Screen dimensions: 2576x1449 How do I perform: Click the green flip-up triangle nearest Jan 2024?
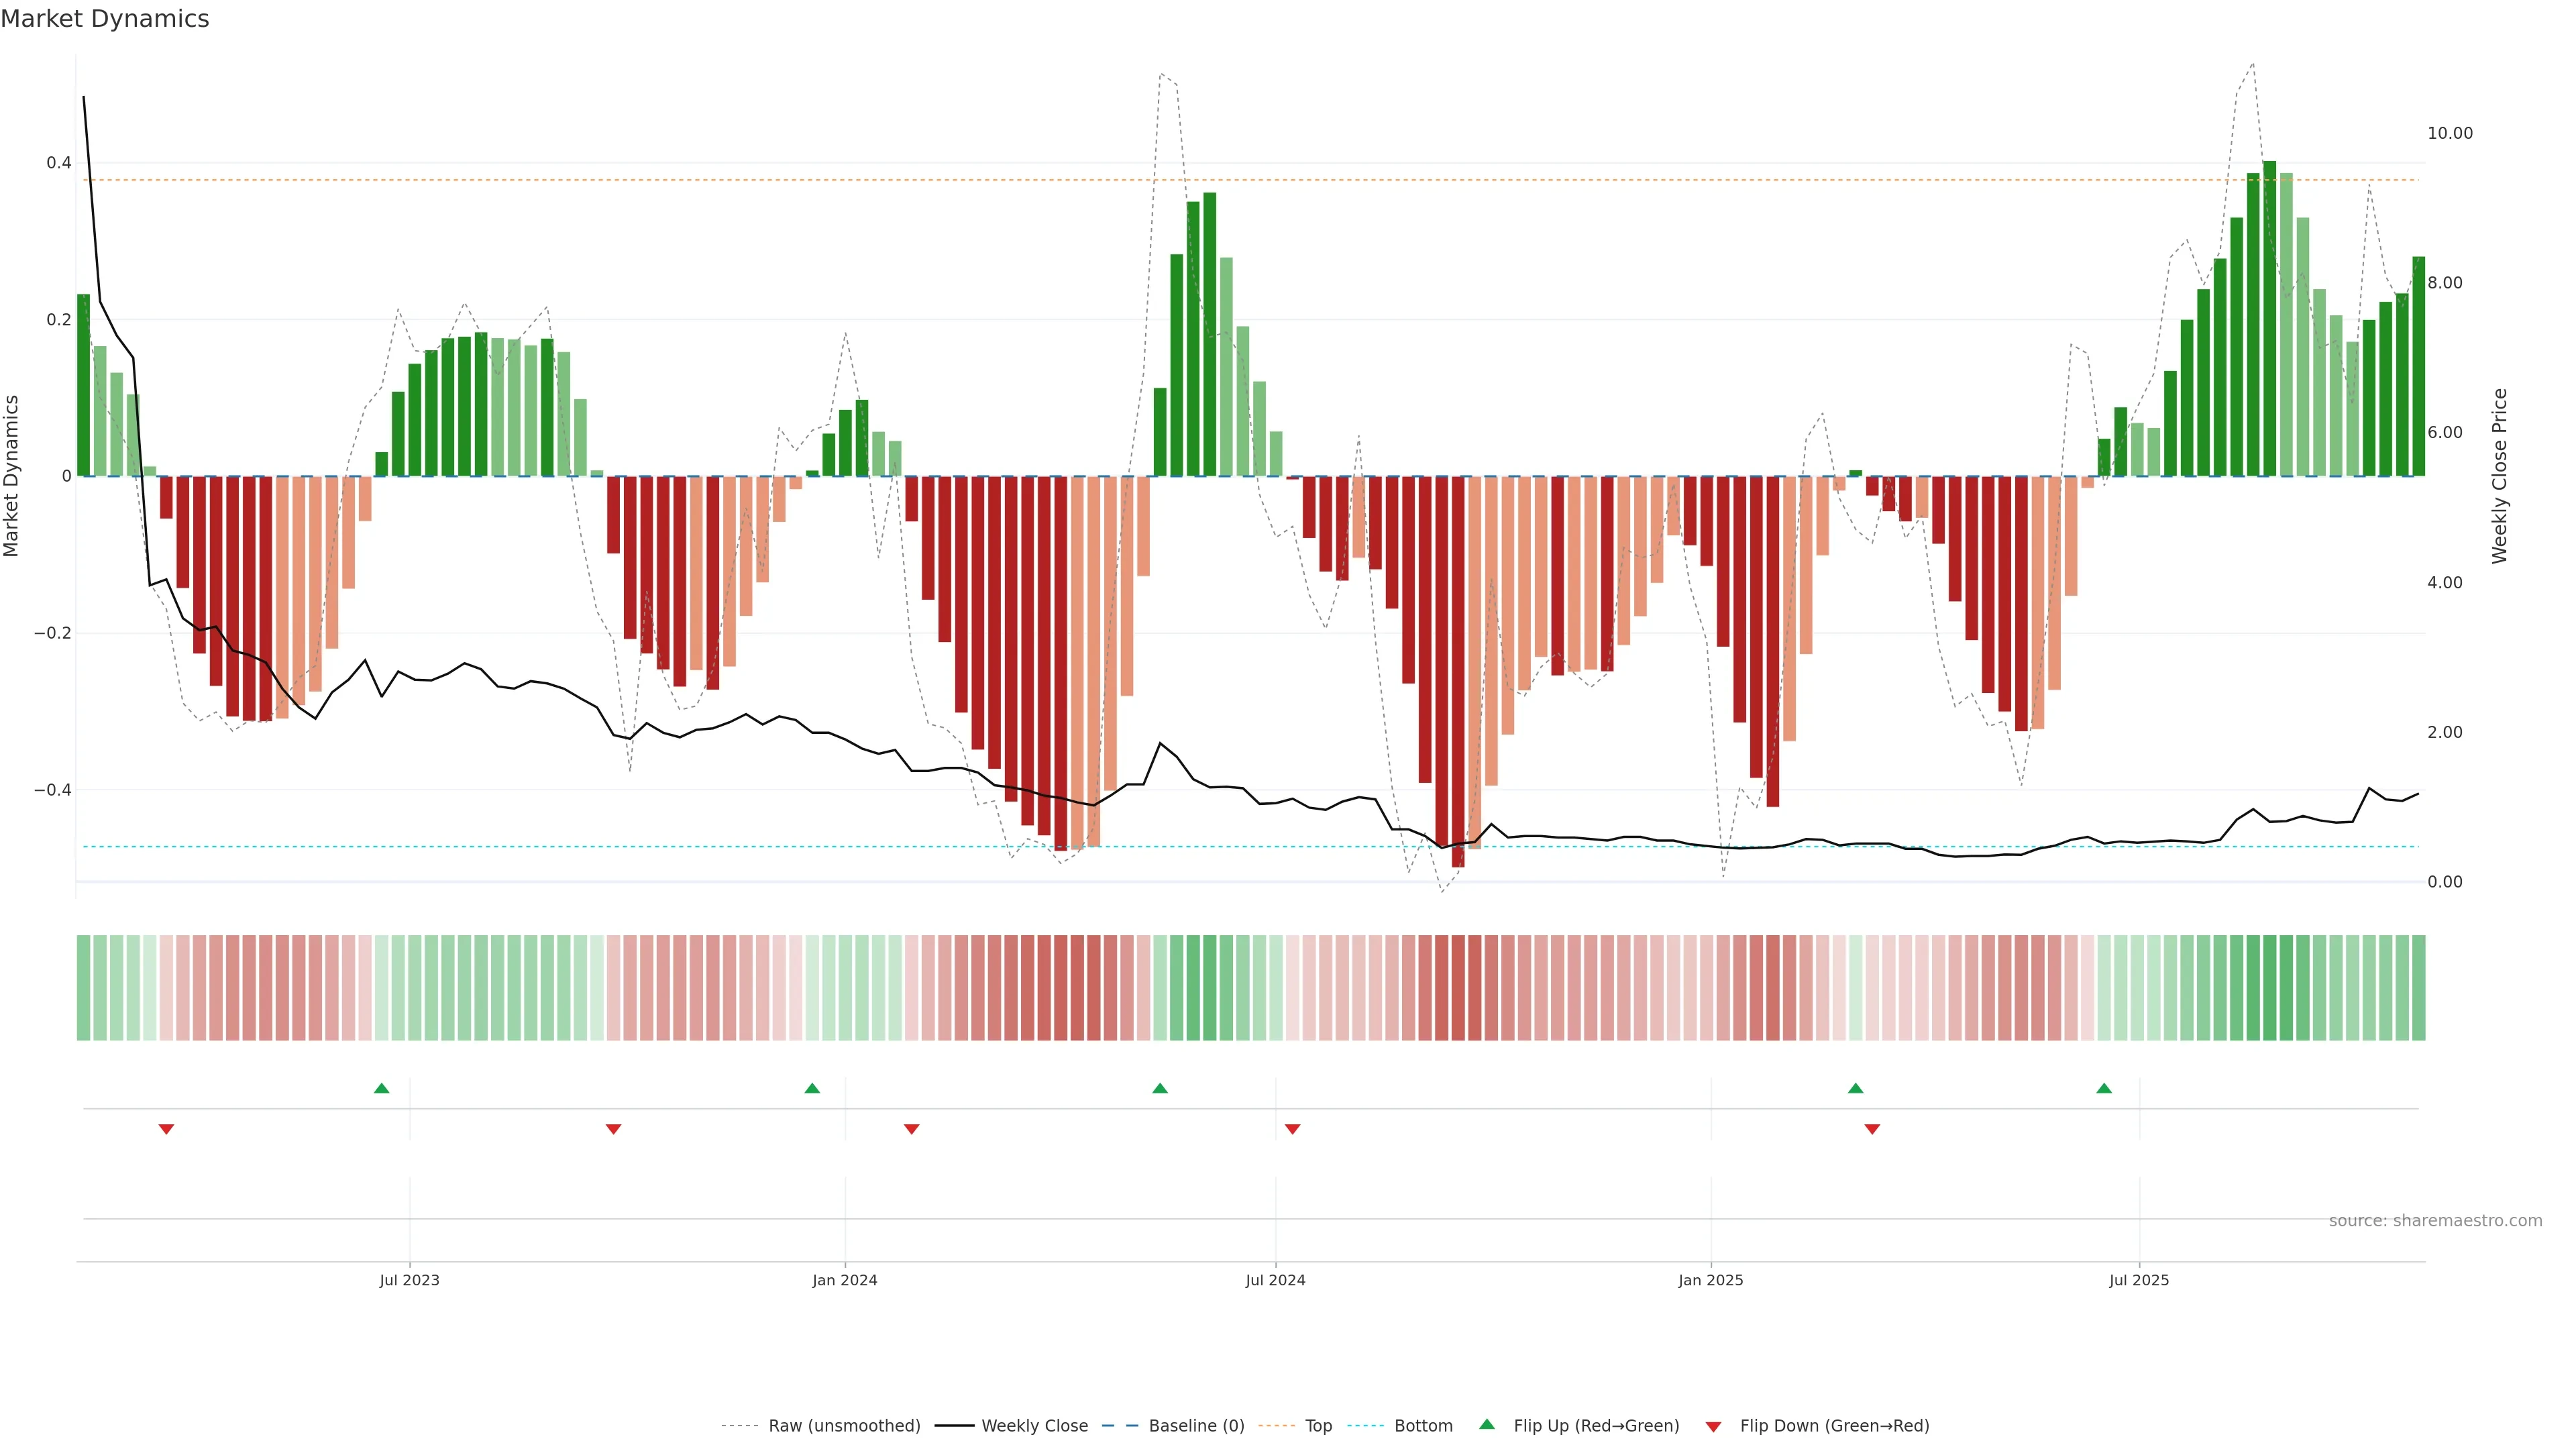click(x=812, y=1088)
